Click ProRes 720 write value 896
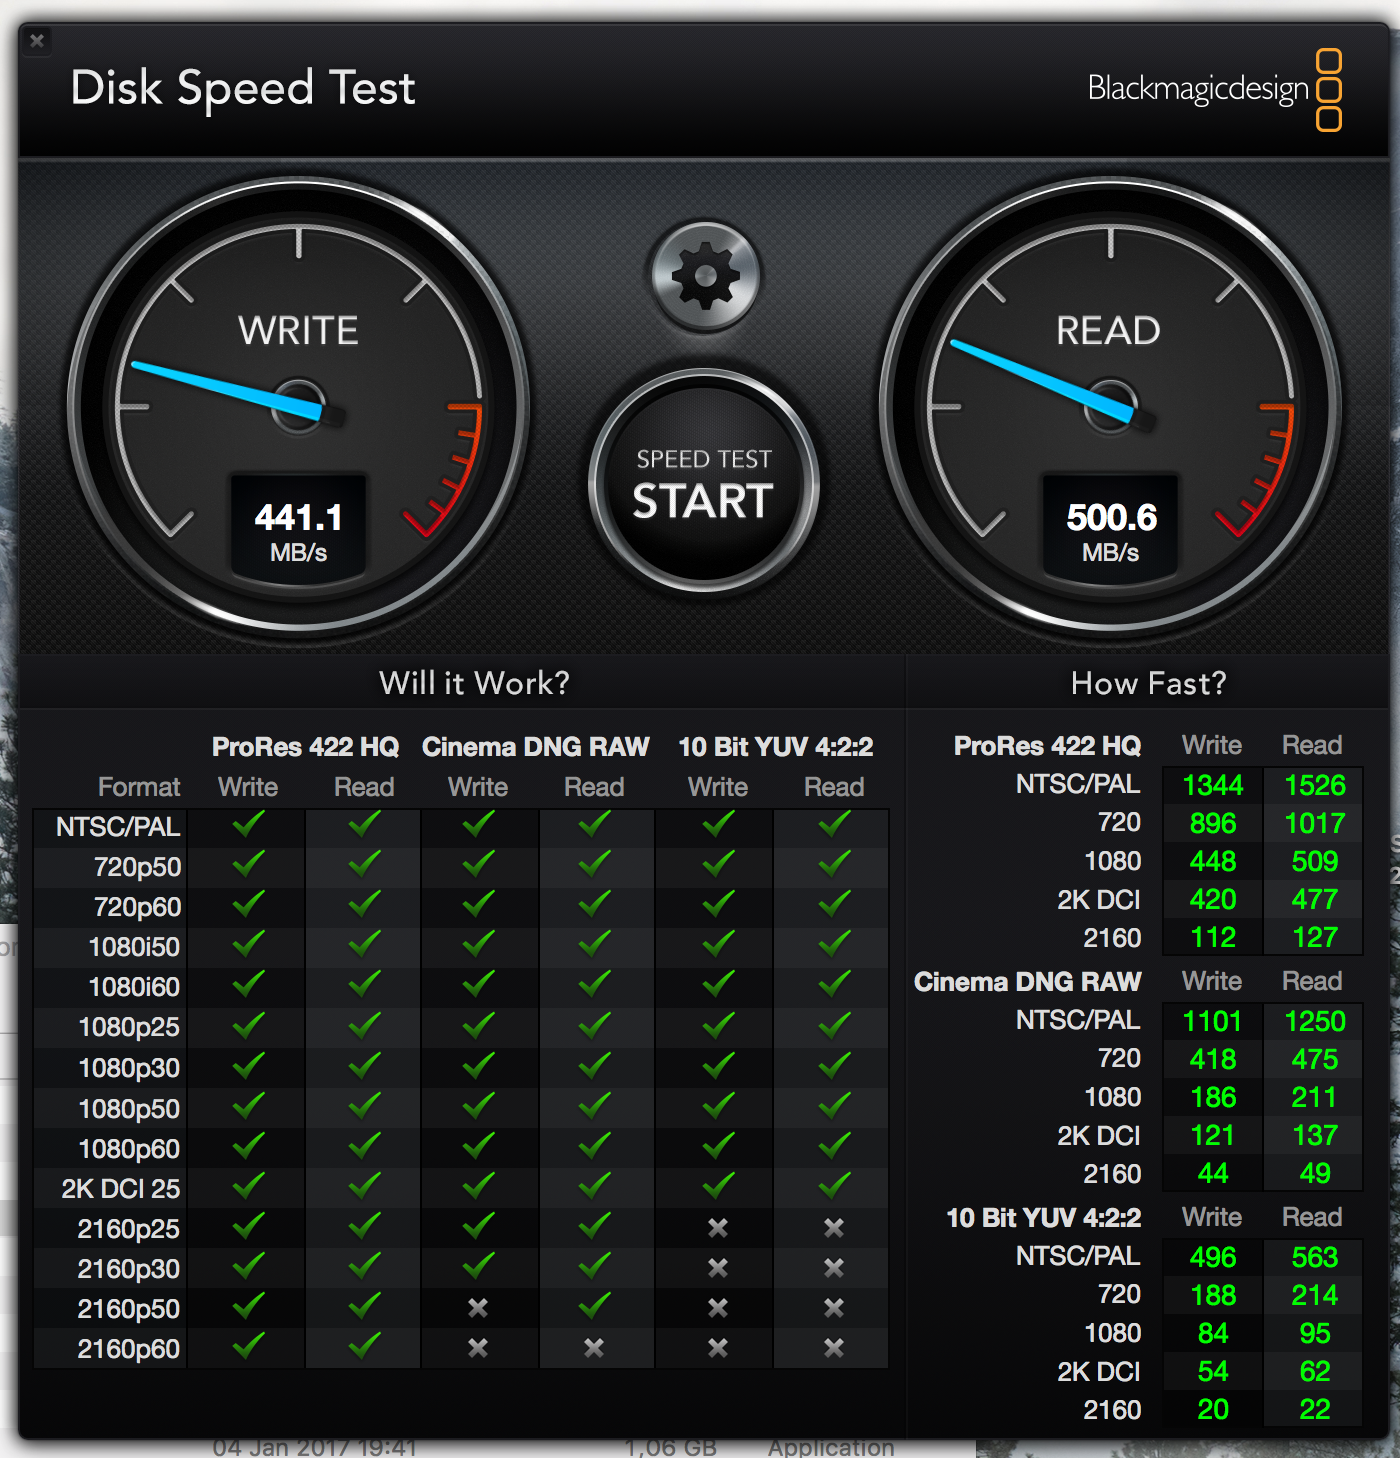 (x=1213, y=823)
